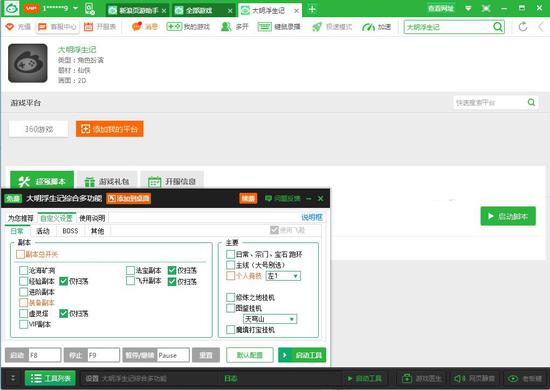Switch to the 游戏礼包 tab

pos(107,181)
